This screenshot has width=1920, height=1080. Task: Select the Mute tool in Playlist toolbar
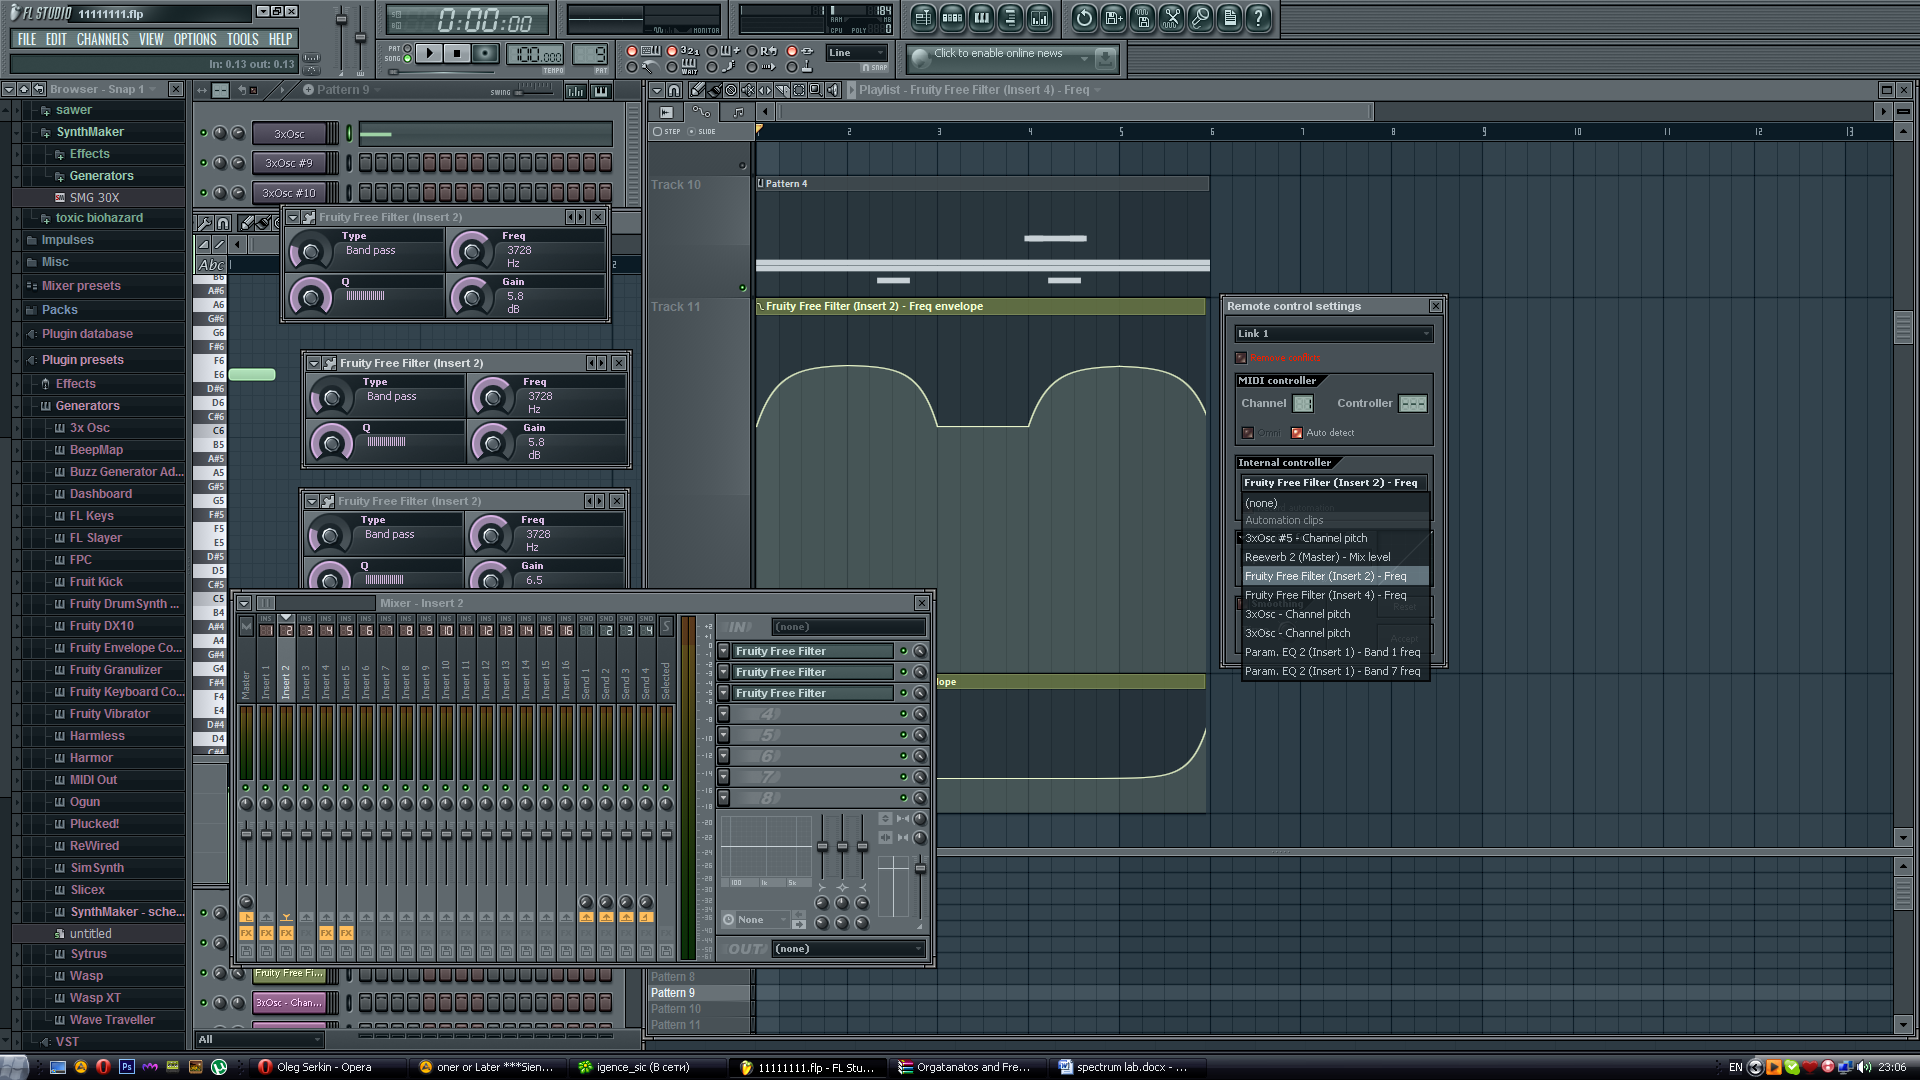(748, 90)
